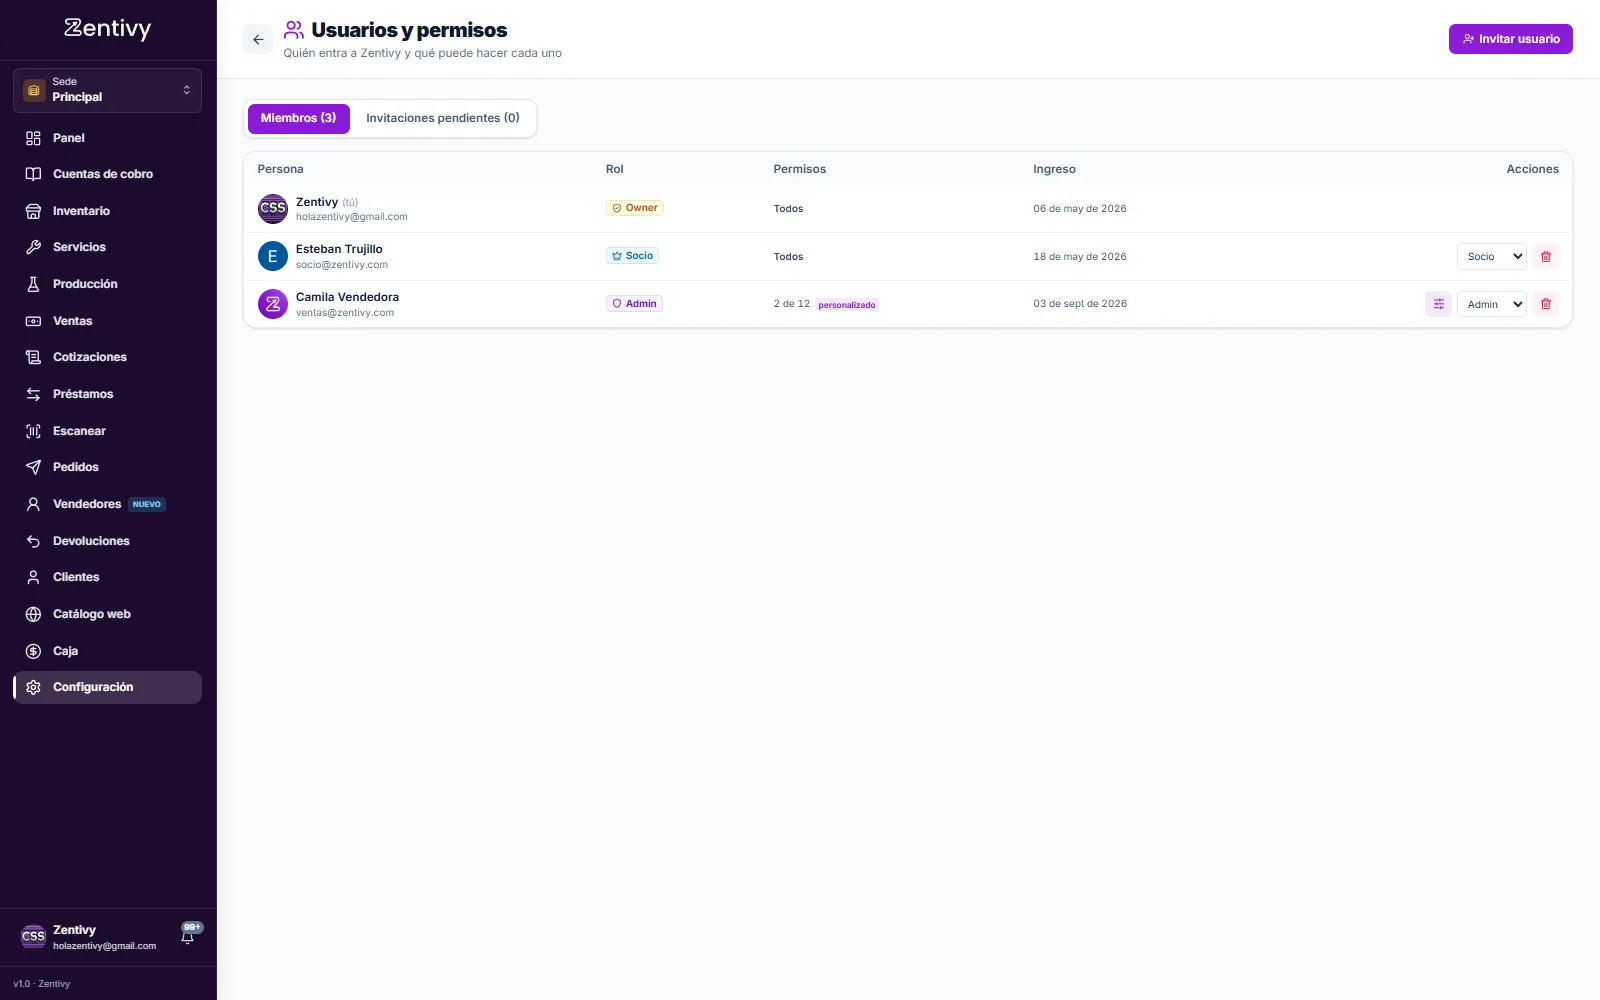Go to Pedidos

(x=108, y=467)
